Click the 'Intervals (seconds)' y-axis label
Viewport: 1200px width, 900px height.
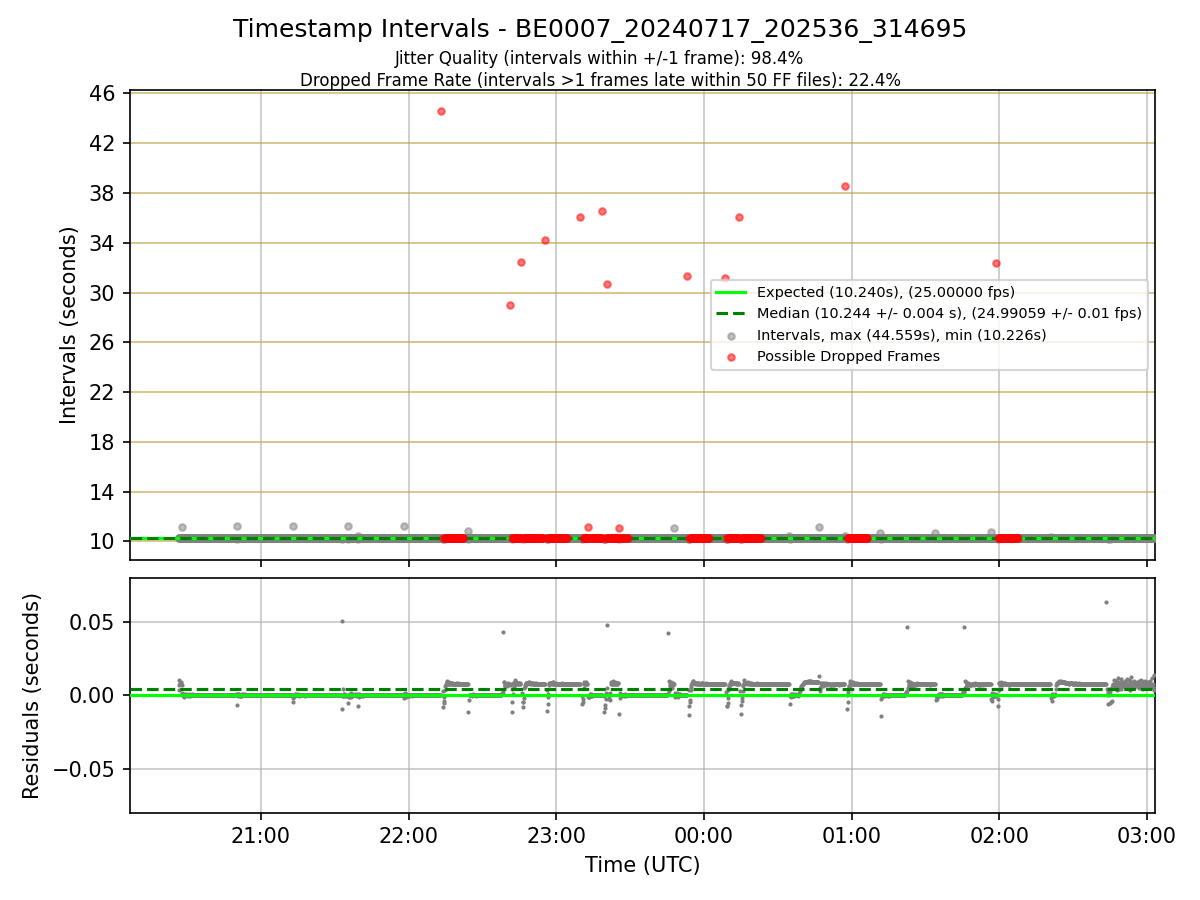[68, 325]
